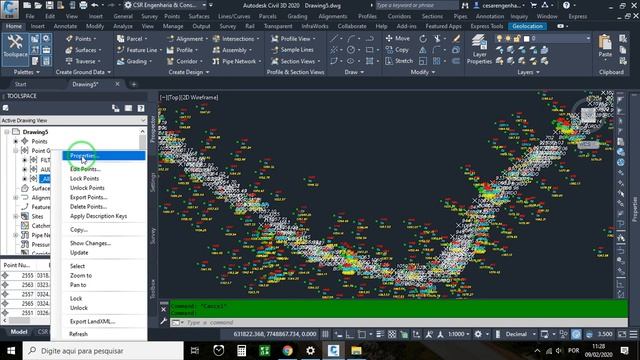Choose Zoom to in the context menu

81,276
